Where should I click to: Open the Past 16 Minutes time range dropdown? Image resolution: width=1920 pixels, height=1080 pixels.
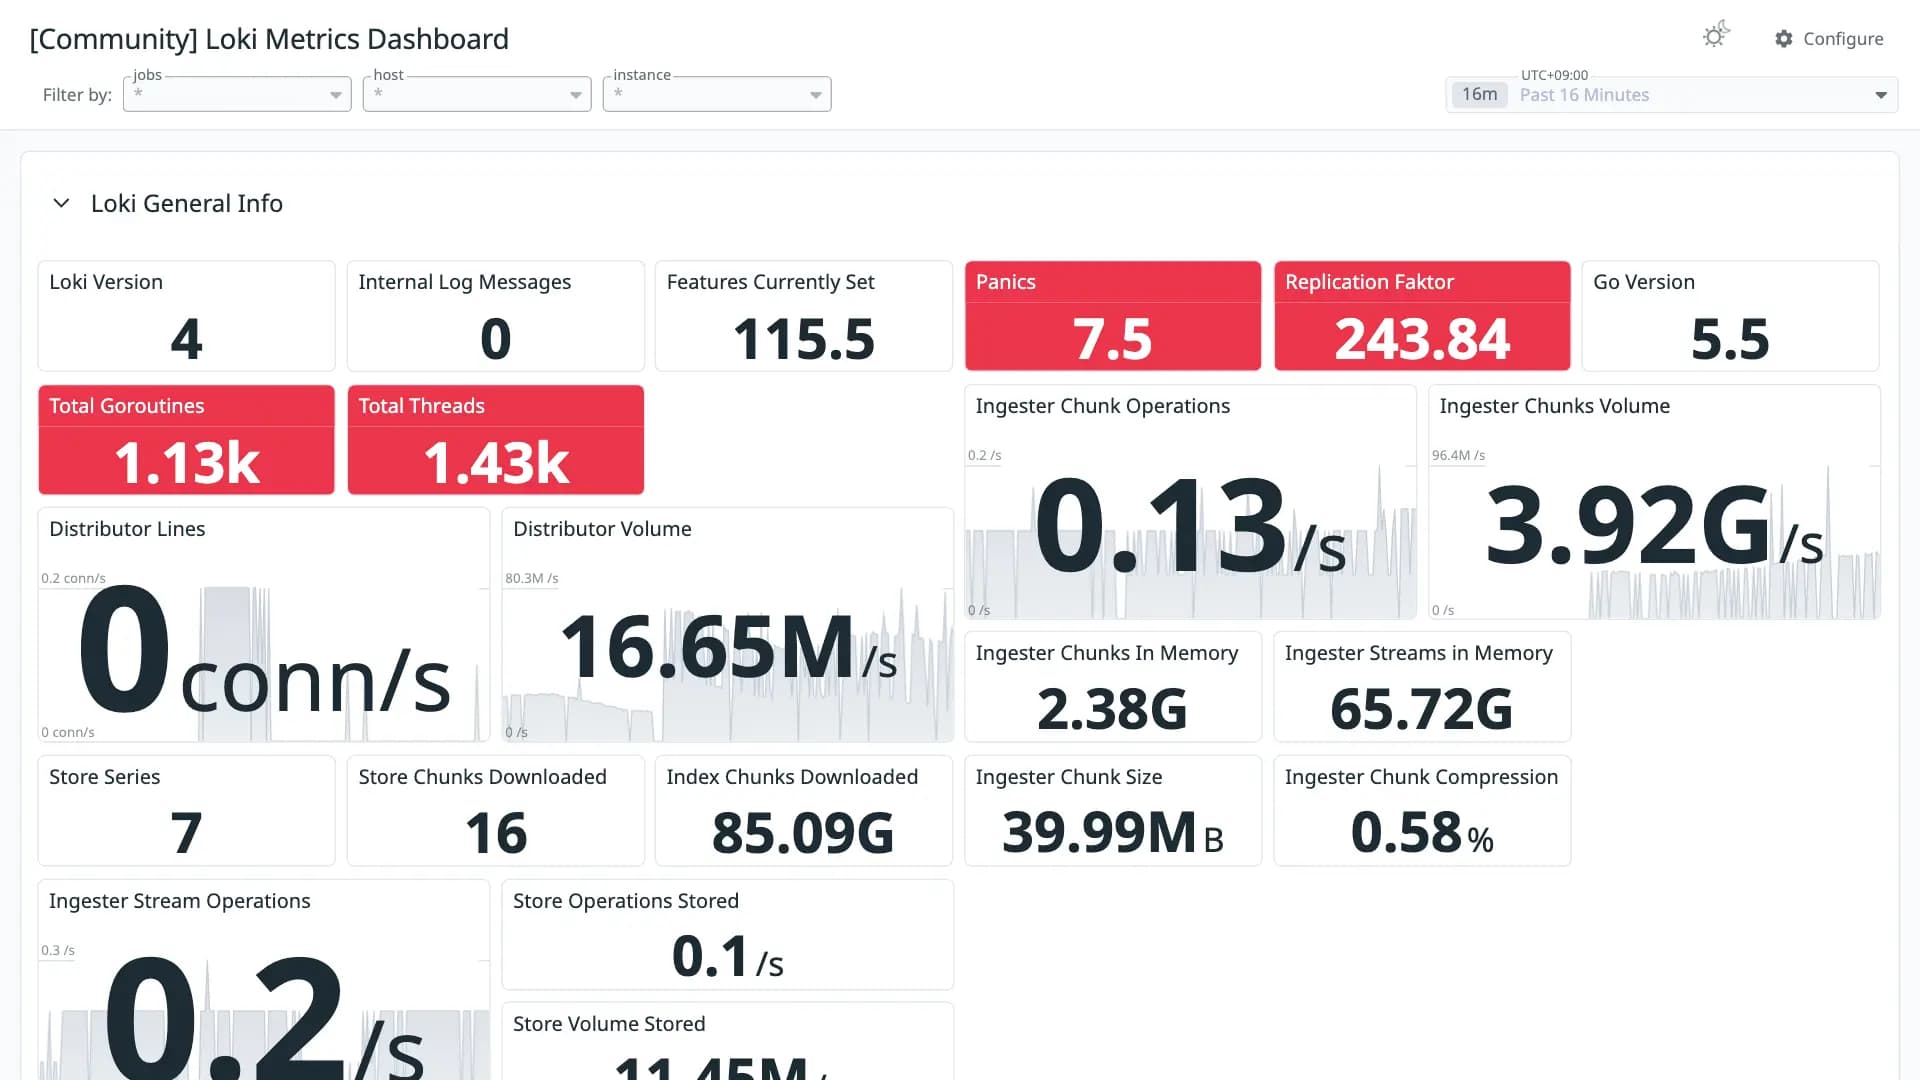1672,95
